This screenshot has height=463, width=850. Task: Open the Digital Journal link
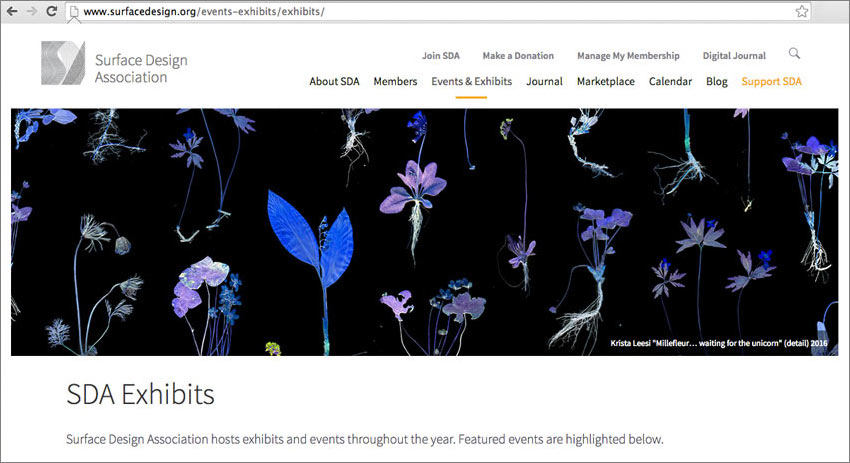(x=734, y=56)
